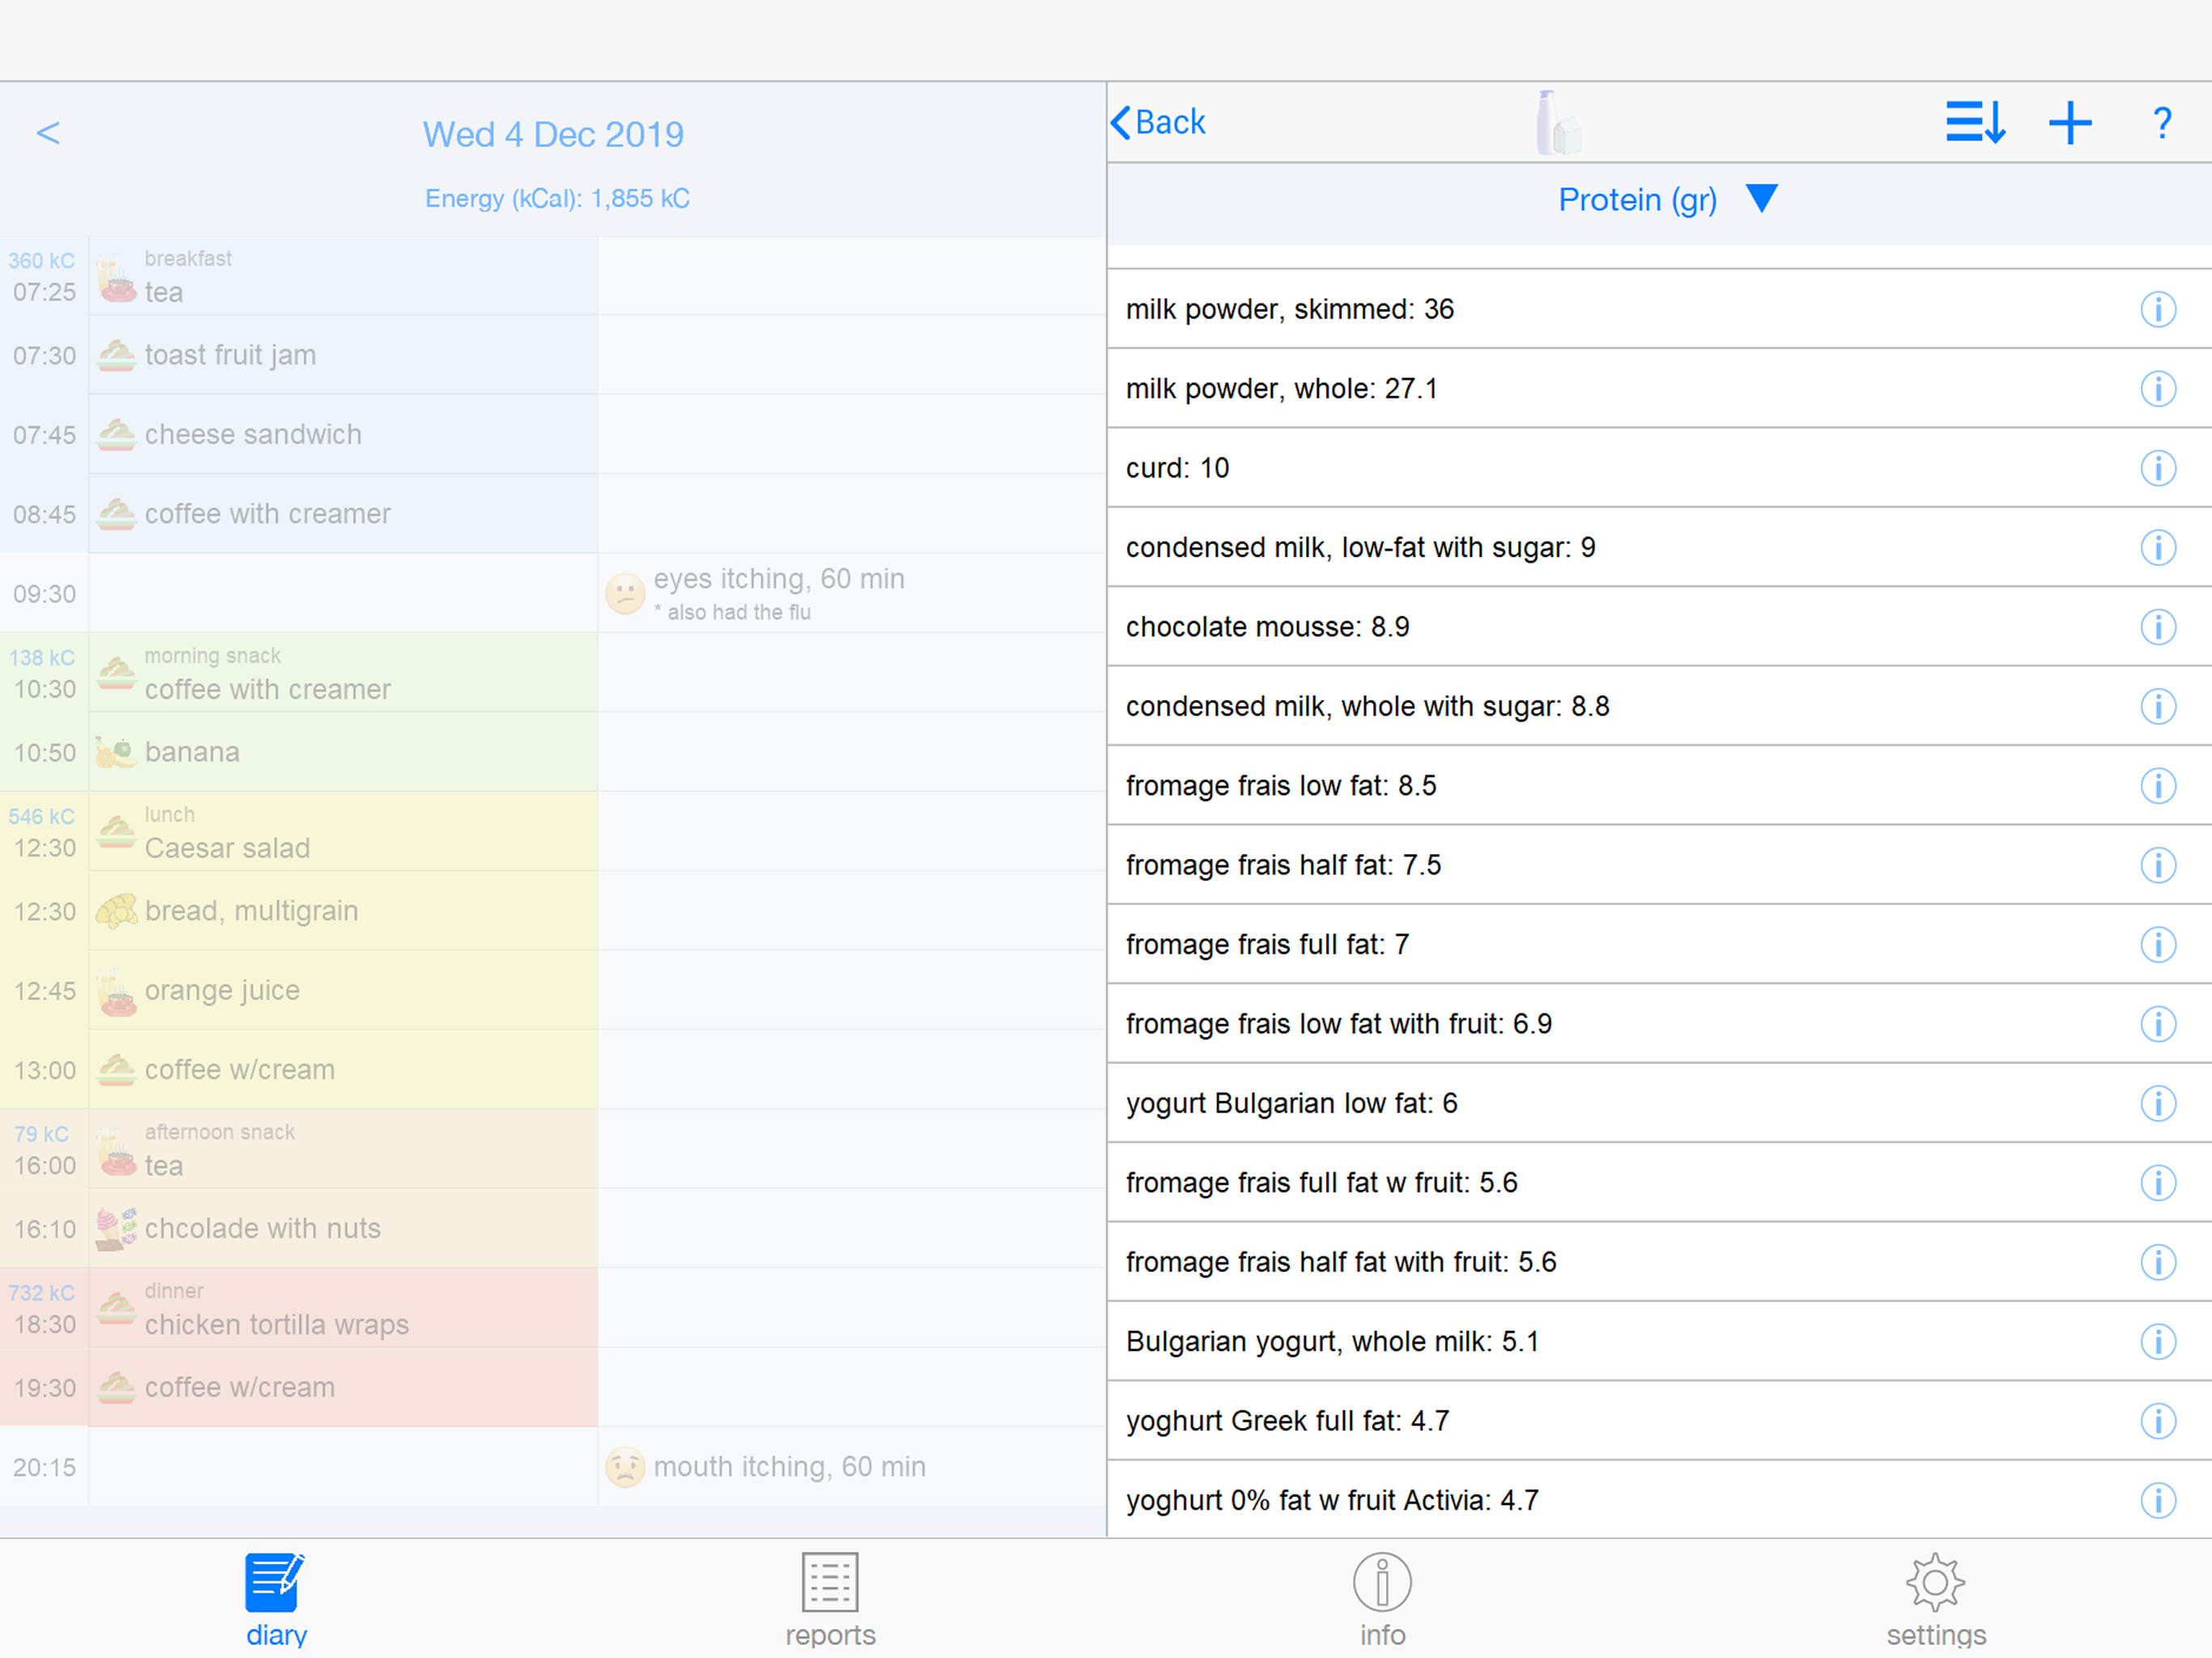Select yogurt Bulgarian low fat: 6 row
The width and height of the screenshot is (2212, 1658).
1659,1103
